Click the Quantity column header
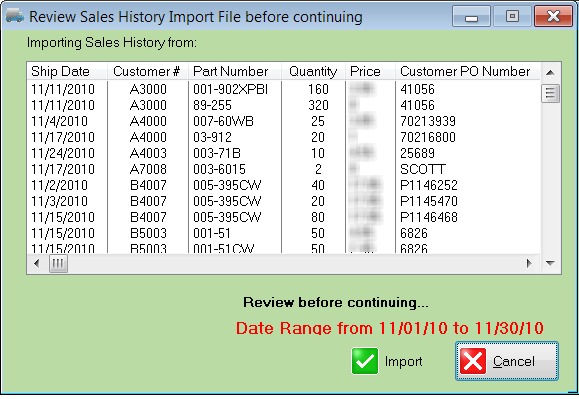This screenshot has width=579, height=399. pos(313,71)
